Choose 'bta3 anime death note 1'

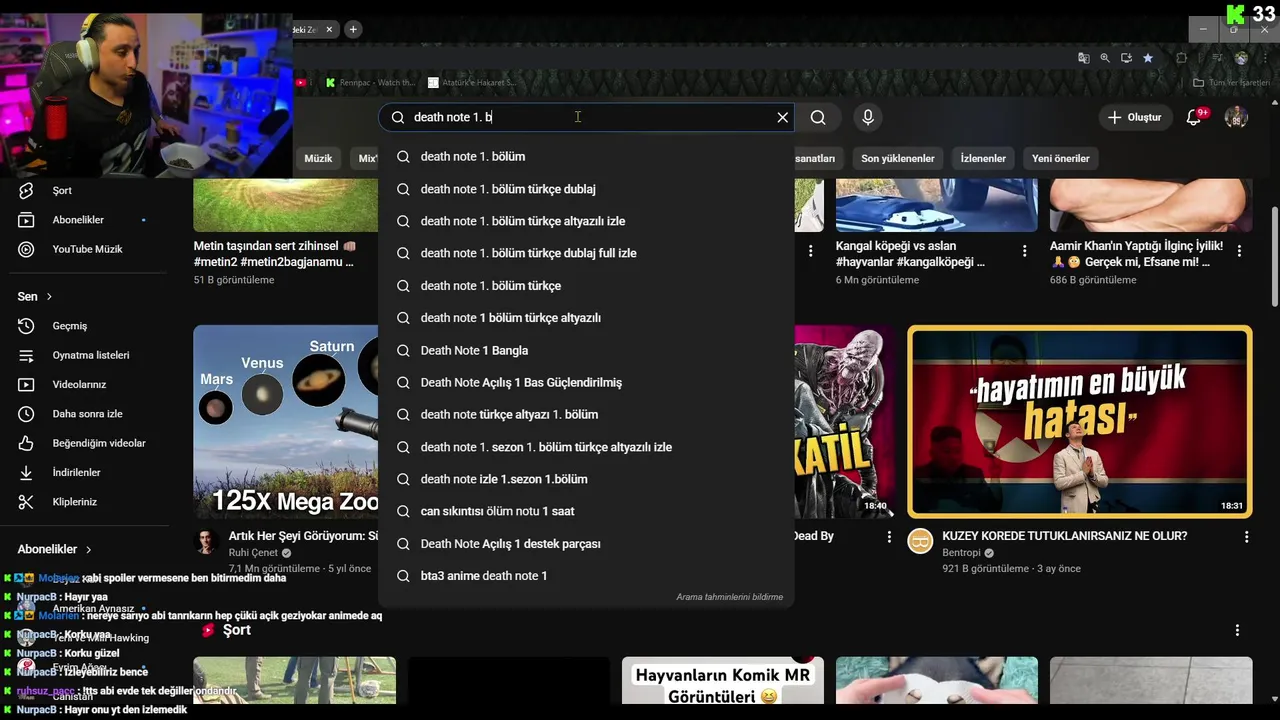586,576
